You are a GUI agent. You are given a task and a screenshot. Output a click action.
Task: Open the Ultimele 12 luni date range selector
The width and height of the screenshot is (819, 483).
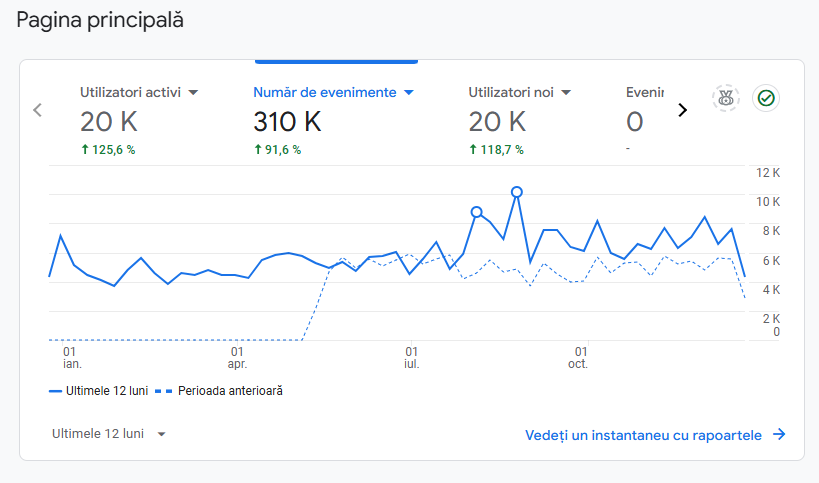pyautogui.click(x=109, y=434)
